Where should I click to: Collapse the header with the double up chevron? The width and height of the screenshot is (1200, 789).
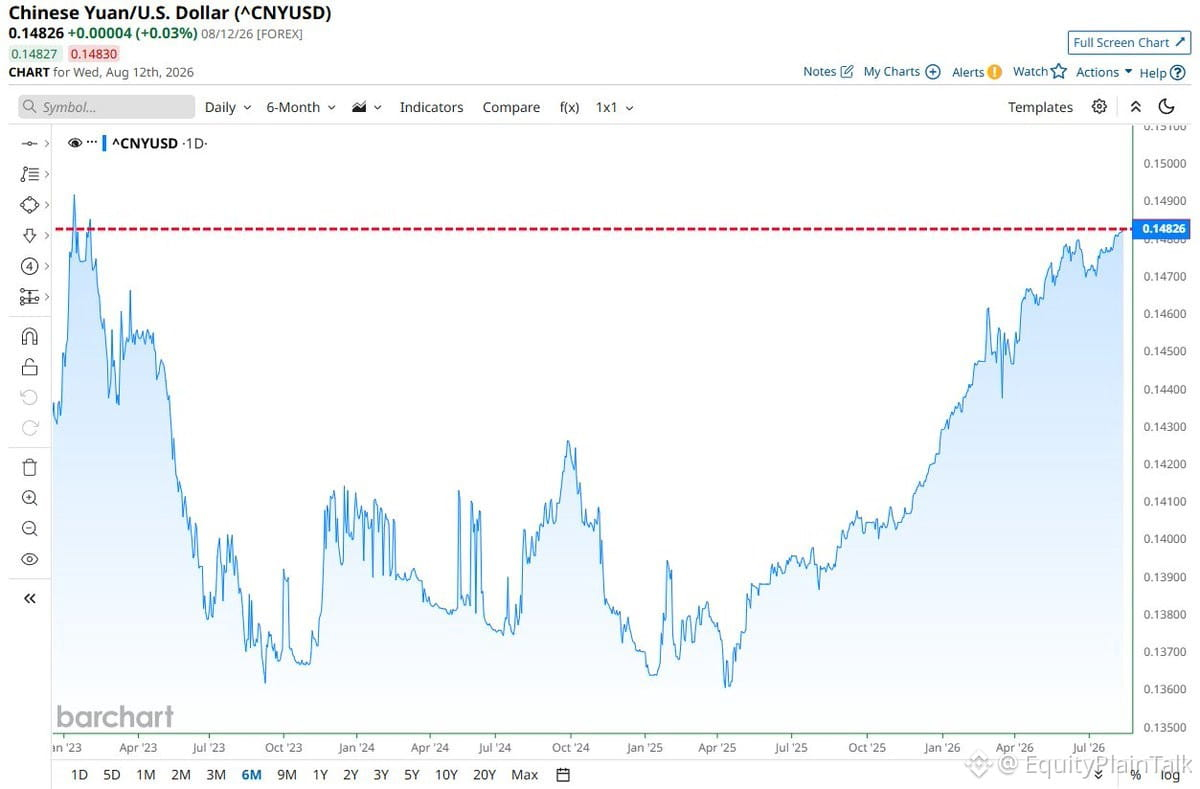tap(1135, 107)
